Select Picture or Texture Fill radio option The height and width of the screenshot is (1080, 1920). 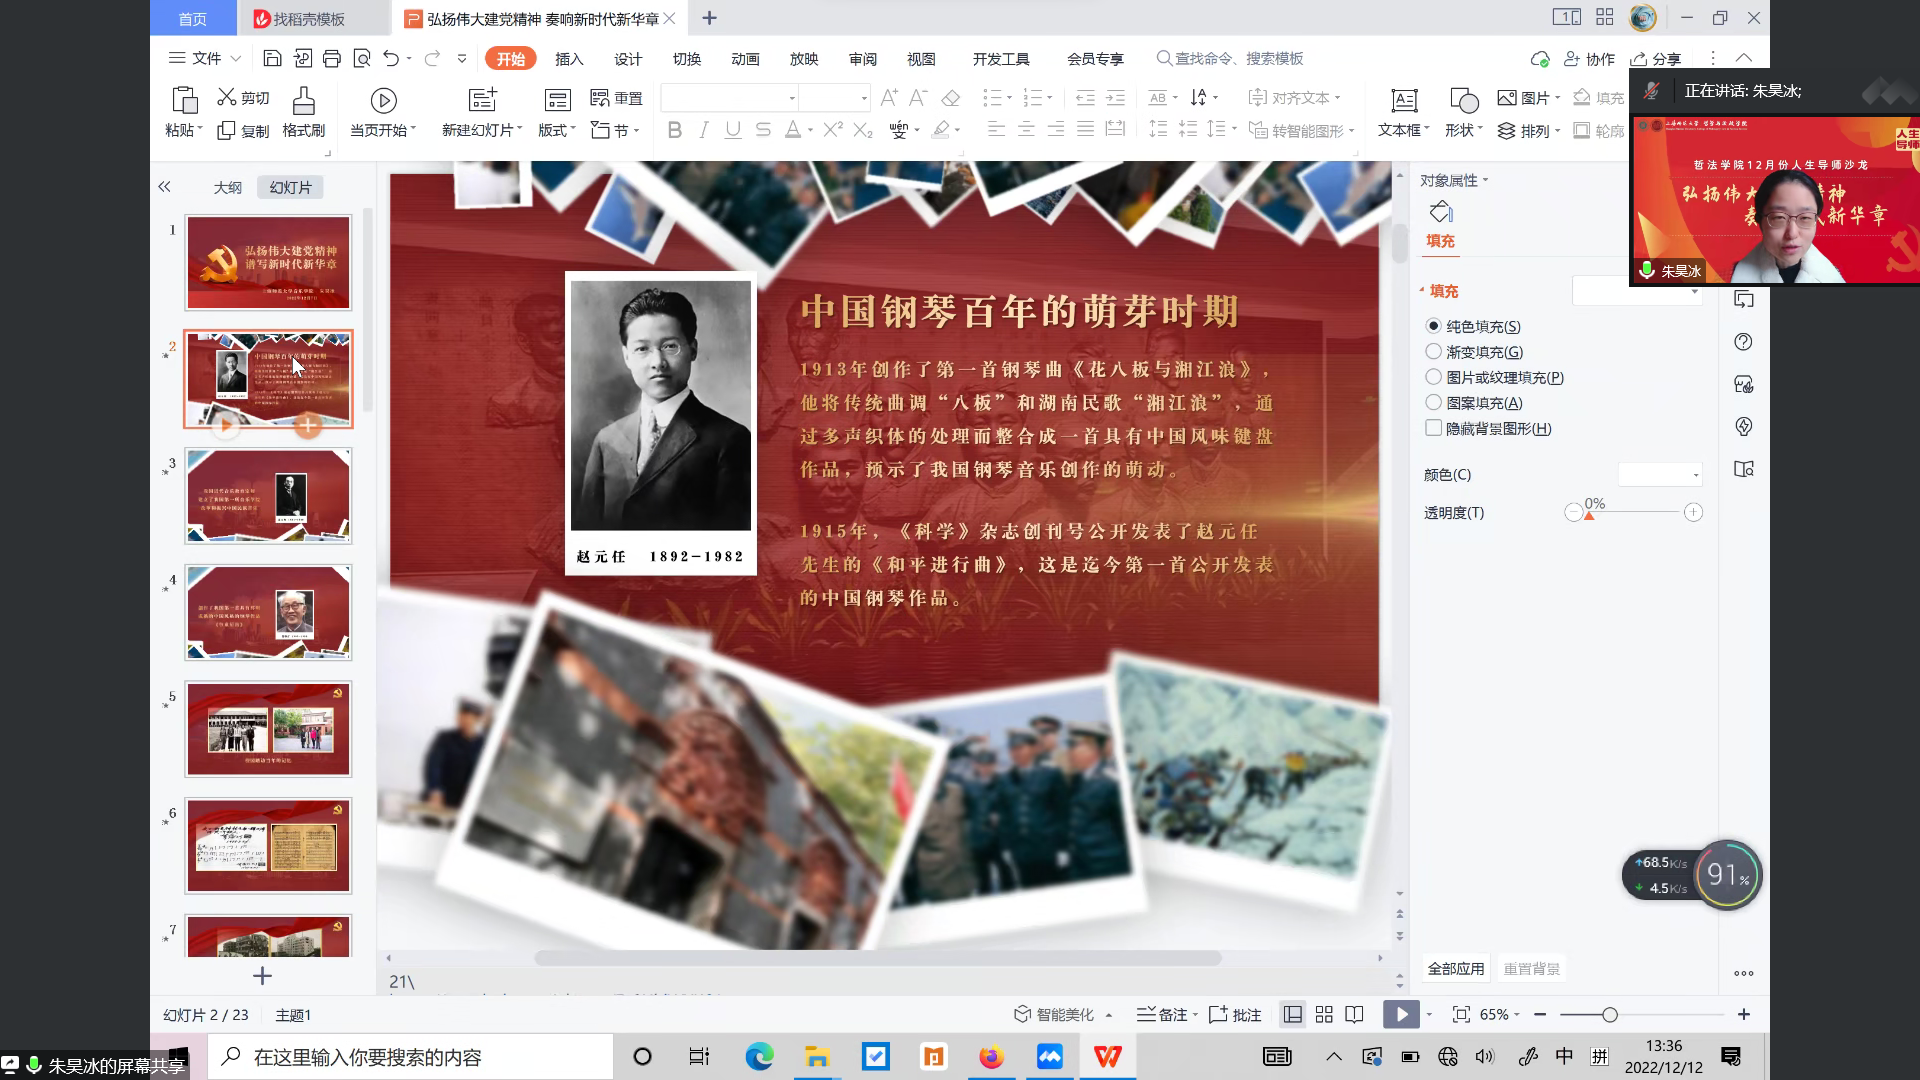point(1433,377)
